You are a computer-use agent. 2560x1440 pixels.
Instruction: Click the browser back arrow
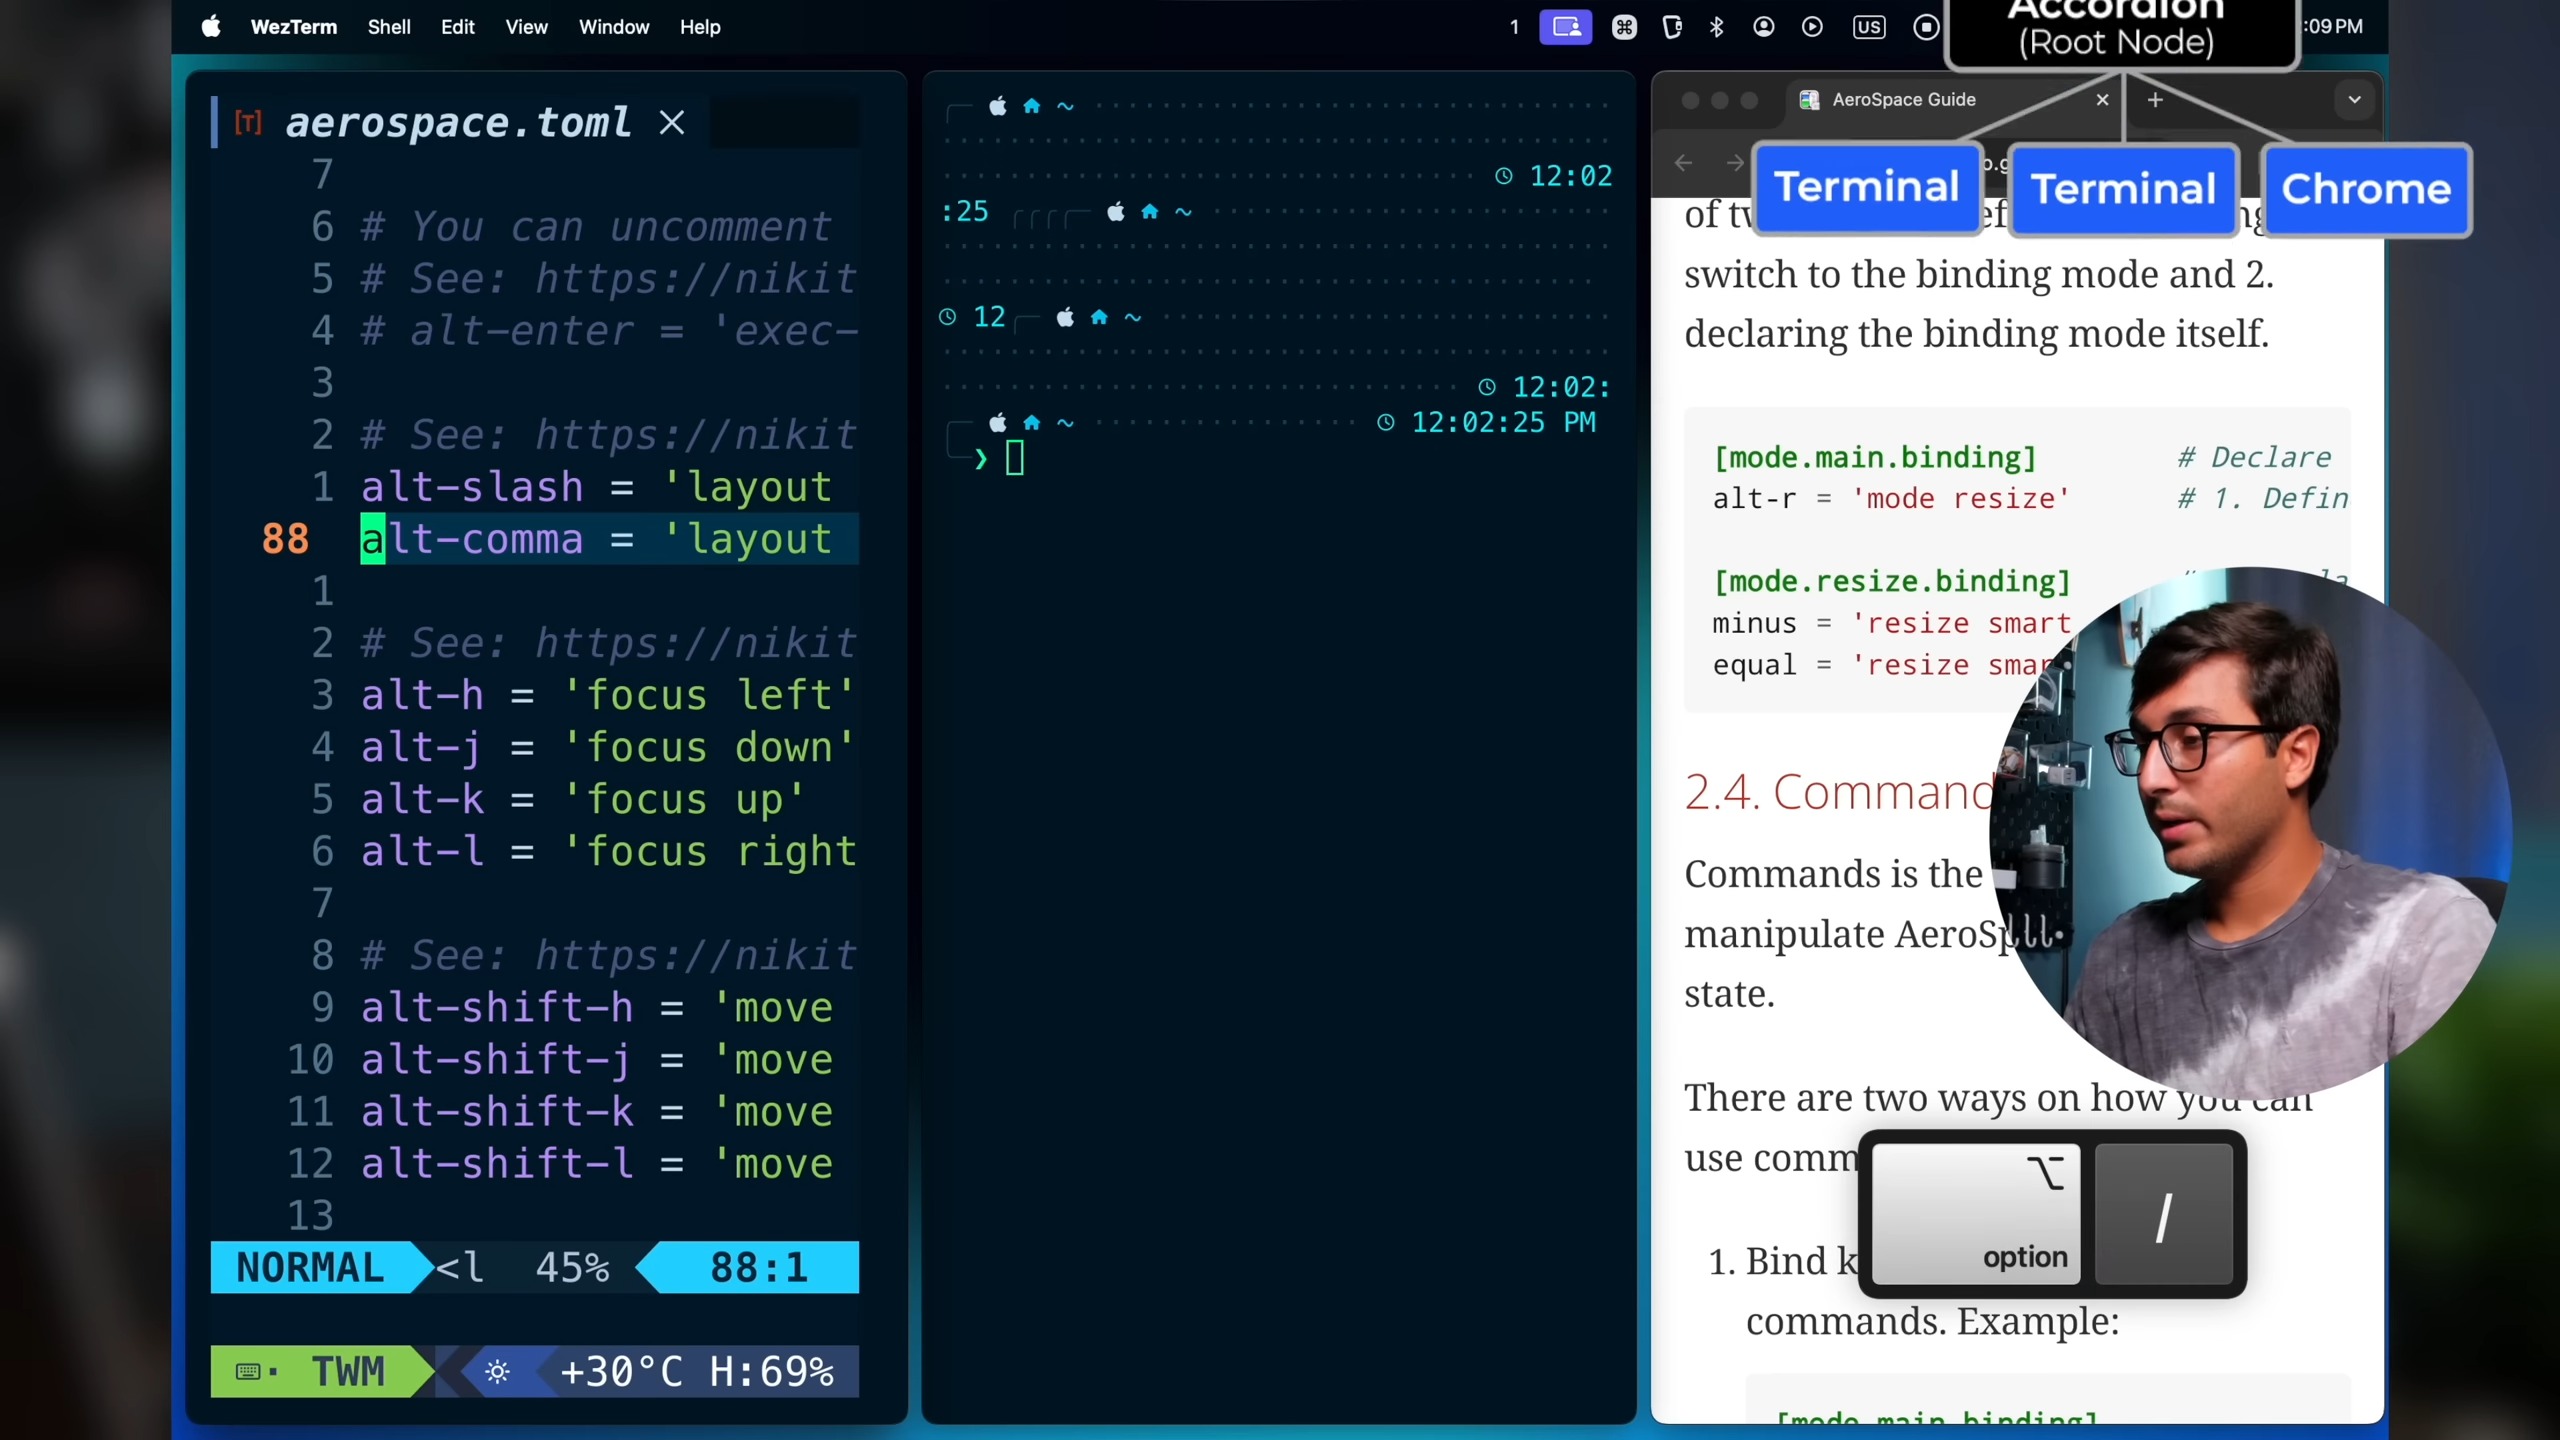pos(1683,163)
